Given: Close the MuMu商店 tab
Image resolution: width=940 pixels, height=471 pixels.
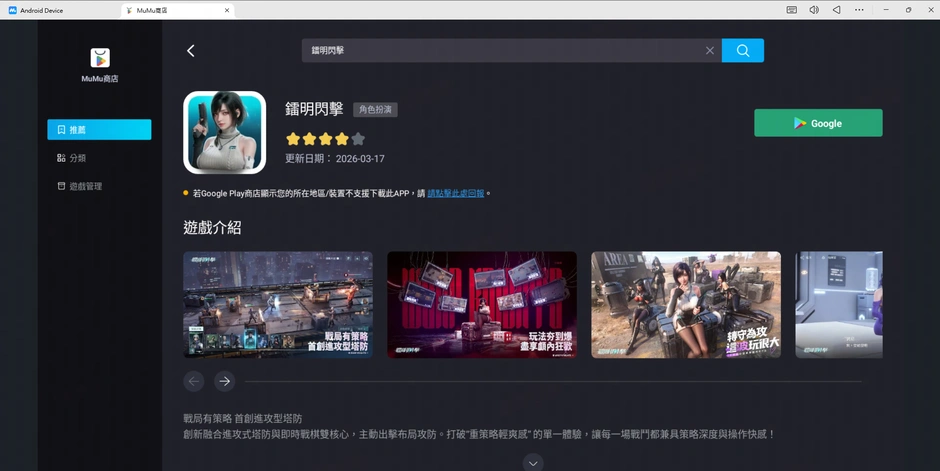Looking at the screenshot, I should tap(227, 10).
